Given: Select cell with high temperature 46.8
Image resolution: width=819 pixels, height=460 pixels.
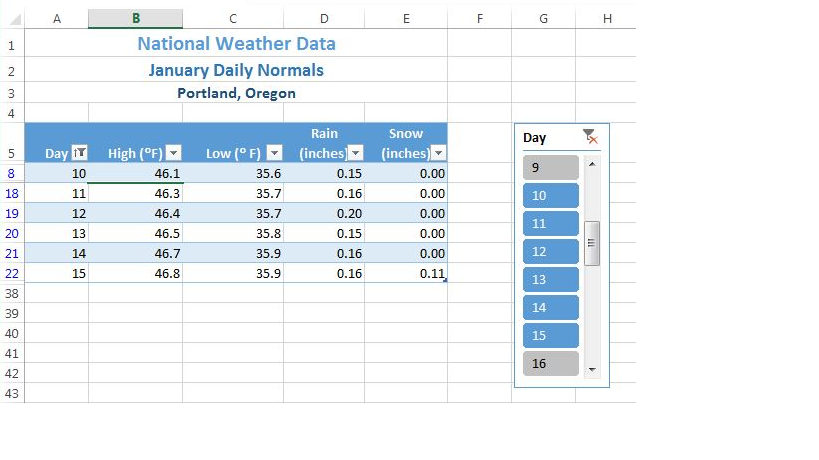Looking at the screenshot, I should click(x=136, y=273).
